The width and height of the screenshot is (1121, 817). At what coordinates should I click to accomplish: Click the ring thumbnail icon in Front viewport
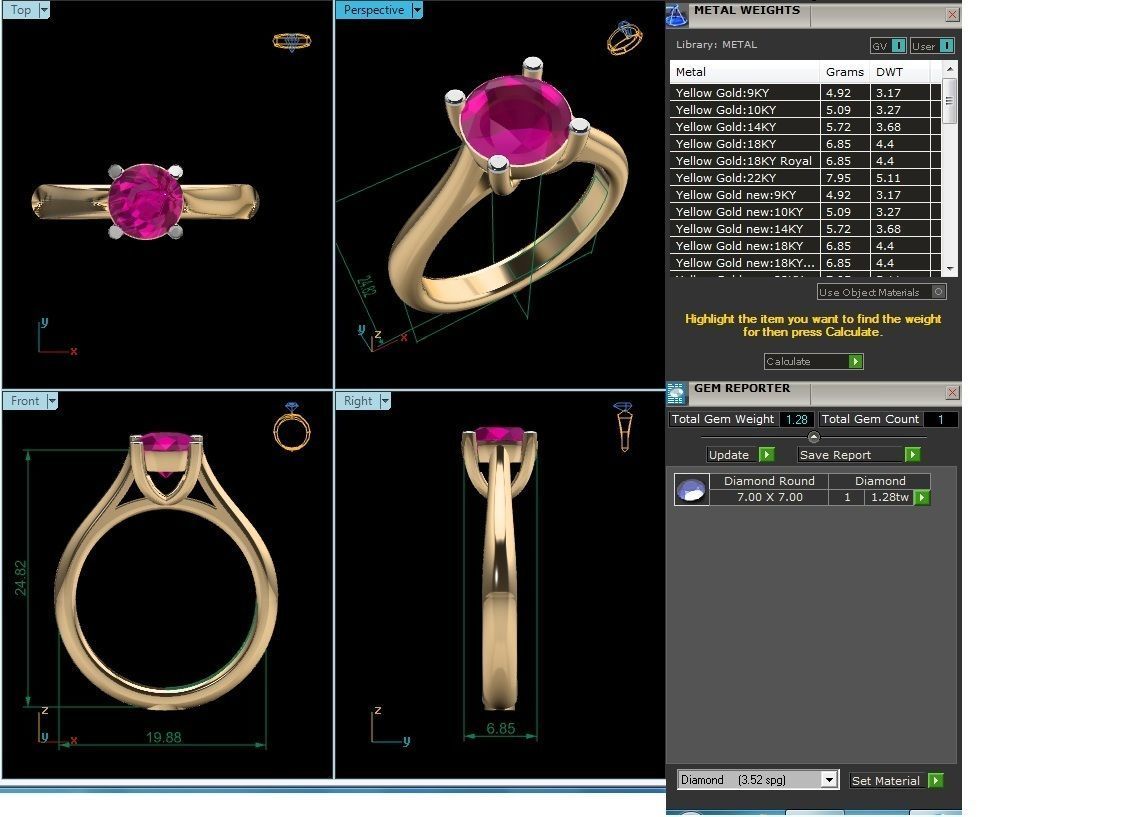point(292,427)
